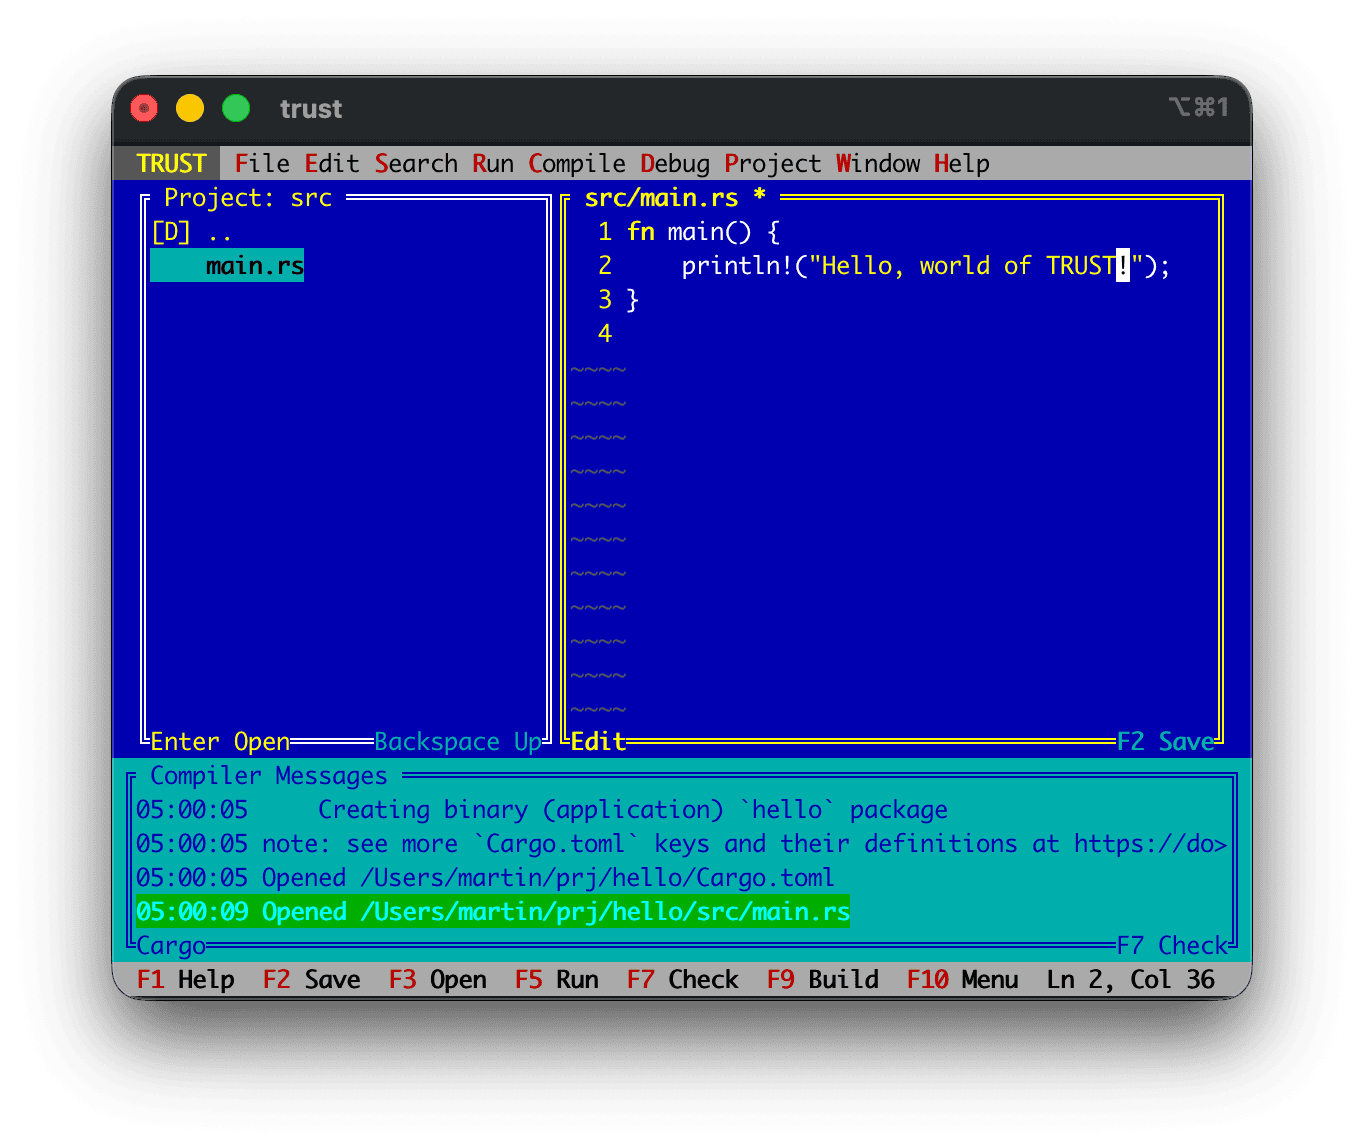
Task: Click Enter Open hint in the project panel
Action: [x=220, y=742]
